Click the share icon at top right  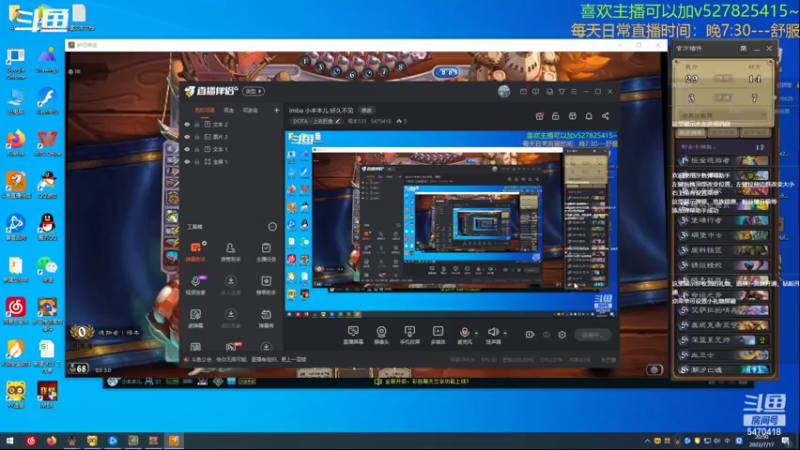605,116
